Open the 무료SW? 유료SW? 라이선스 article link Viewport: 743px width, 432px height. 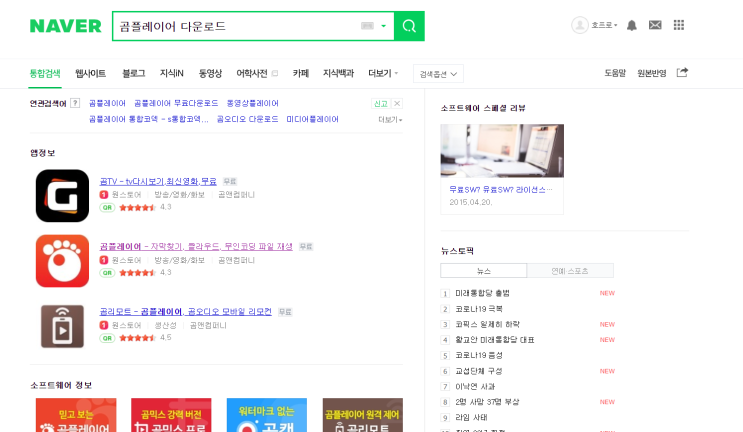(x=500, y=189)
